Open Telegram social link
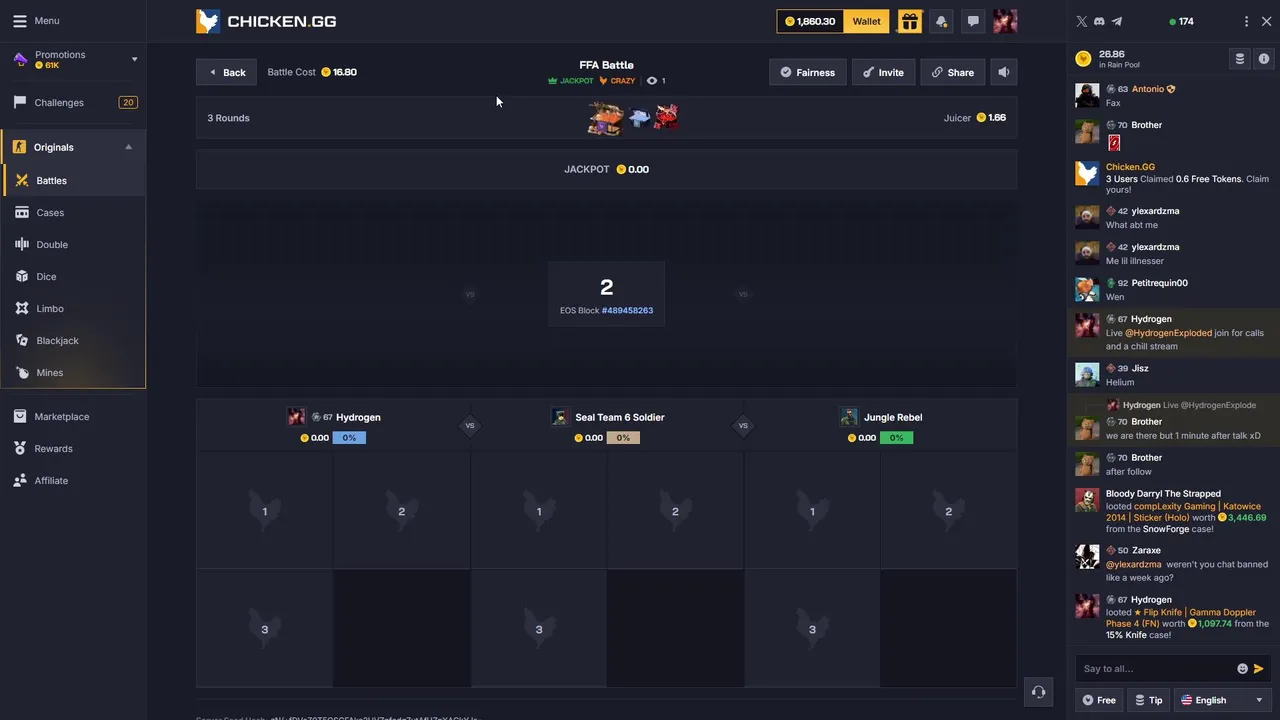Viewport: 1280px width, 720px height. click(1117, 21)
